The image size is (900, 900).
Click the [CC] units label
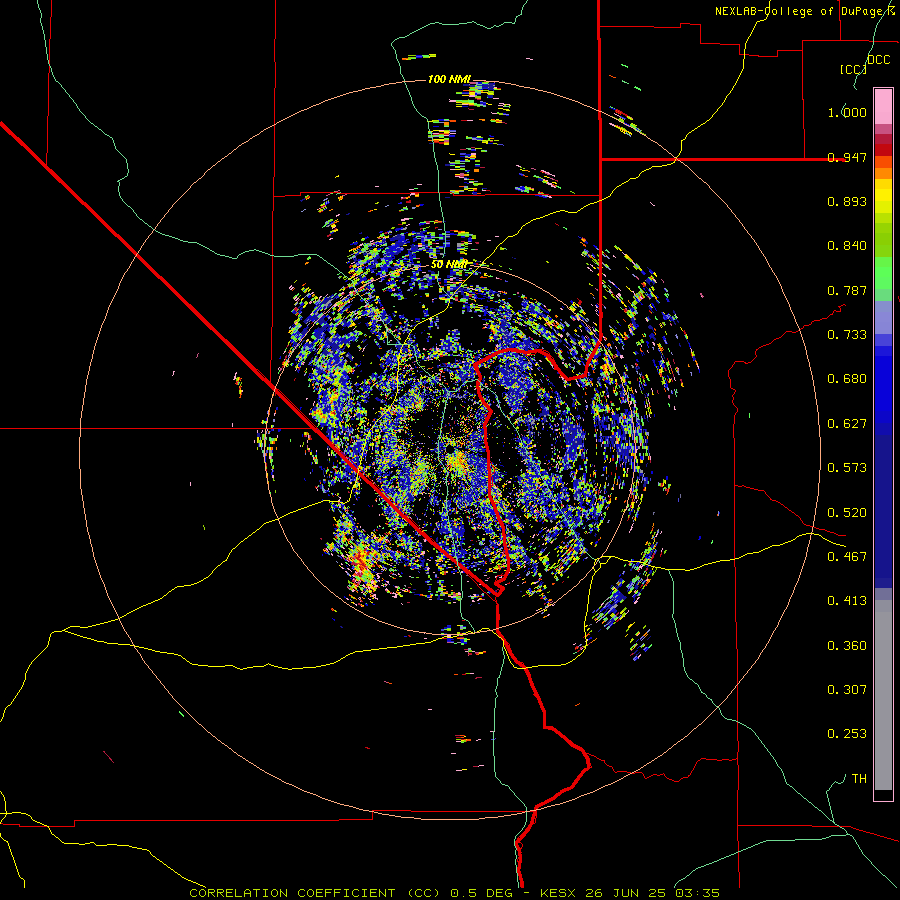(x=853, y=69)
